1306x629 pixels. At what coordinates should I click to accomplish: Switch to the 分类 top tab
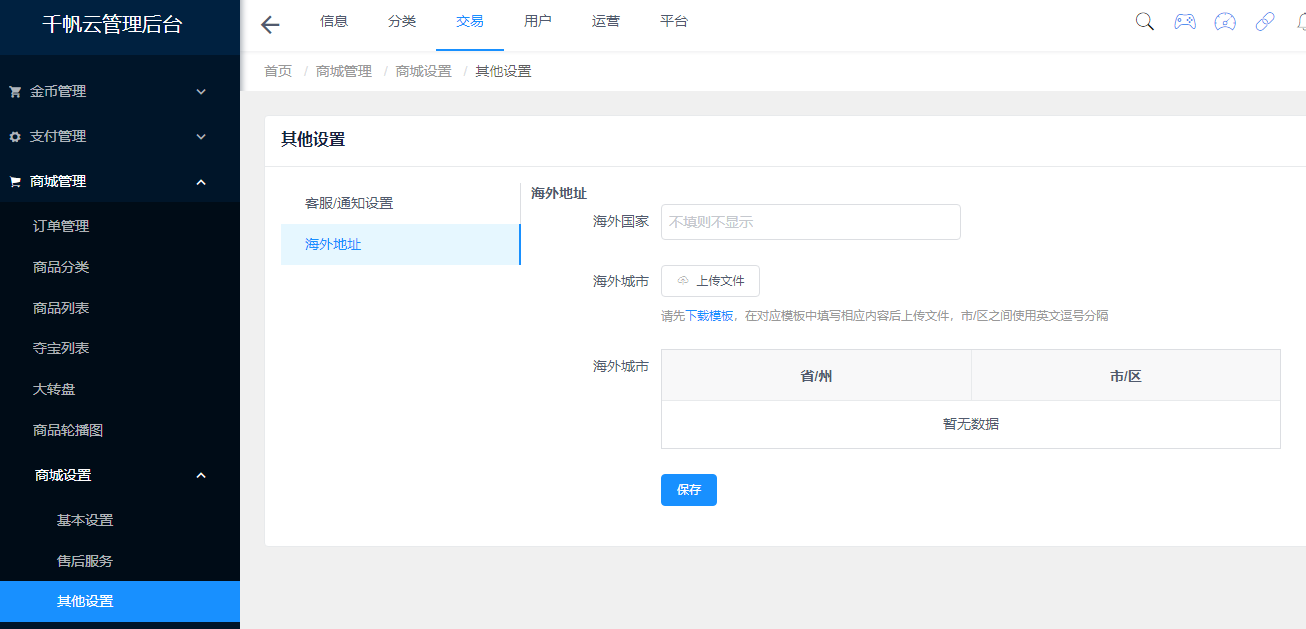[x=402, y=21]
